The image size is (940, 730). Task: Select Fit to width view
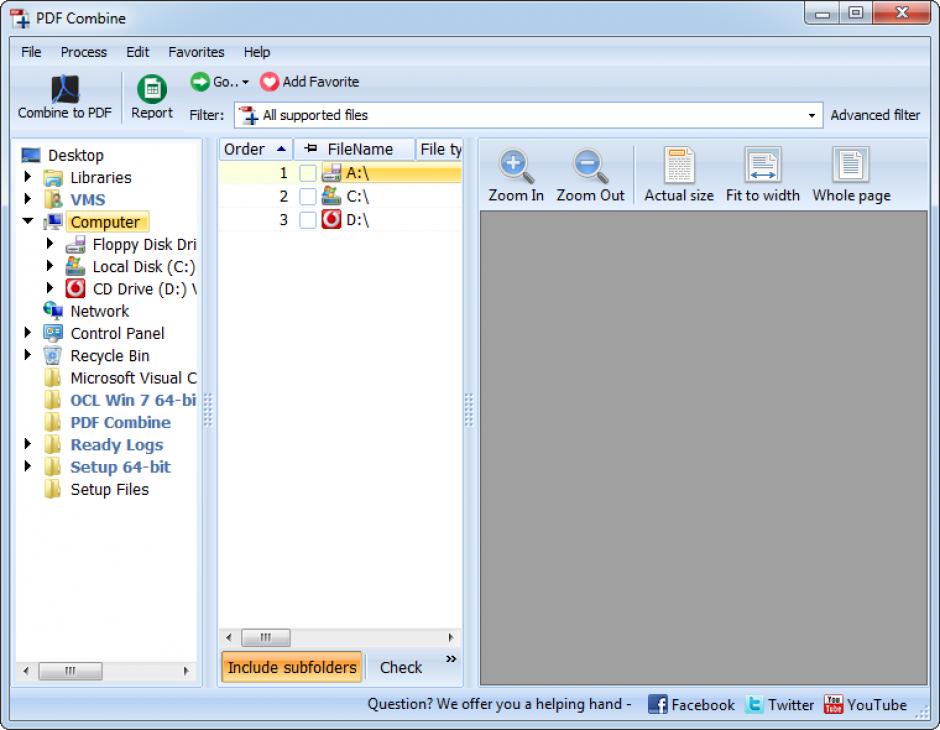click(x=762, y=165)
